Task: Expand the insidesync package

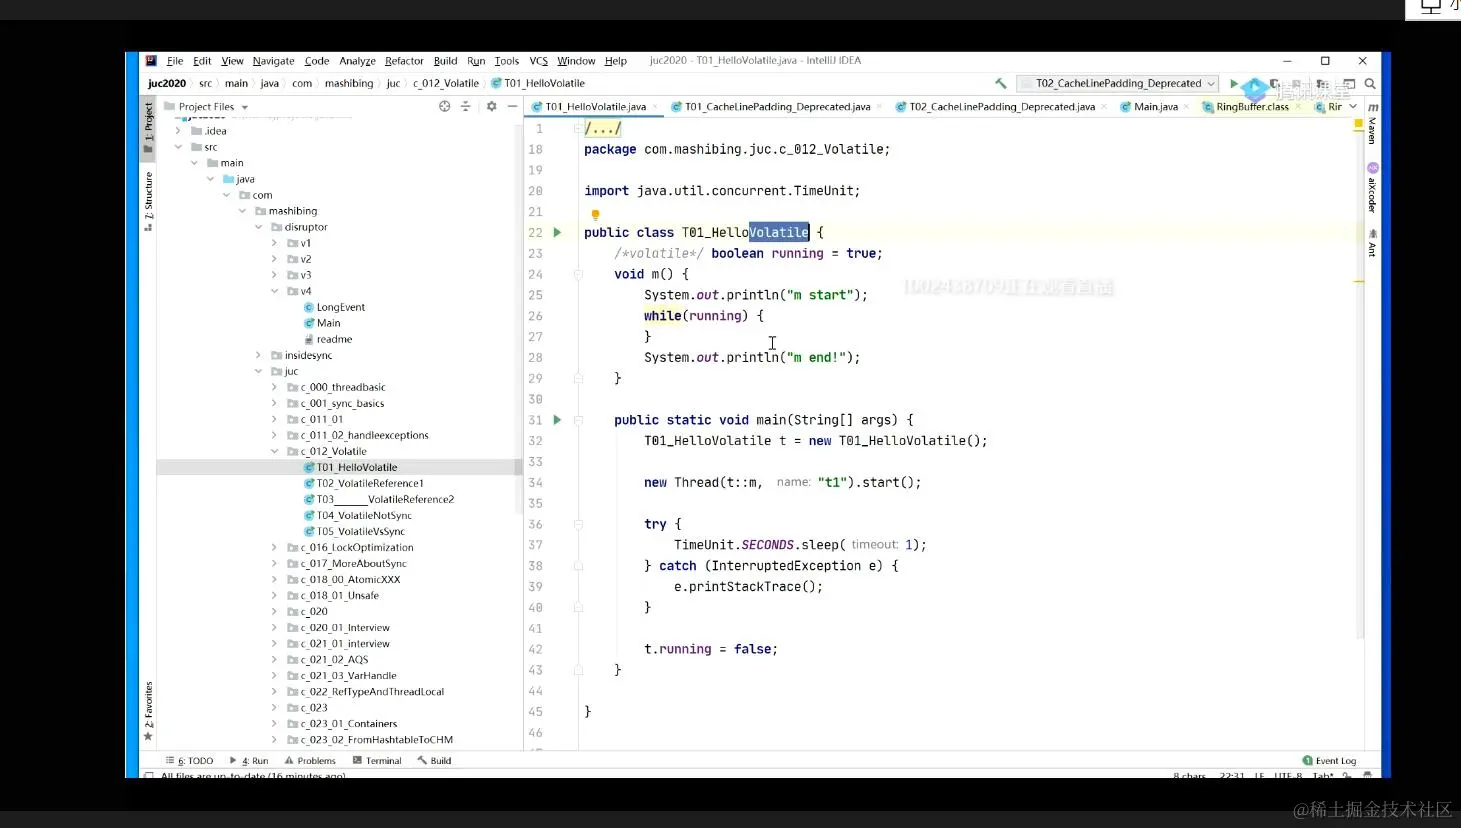Action: pos(258,355)
